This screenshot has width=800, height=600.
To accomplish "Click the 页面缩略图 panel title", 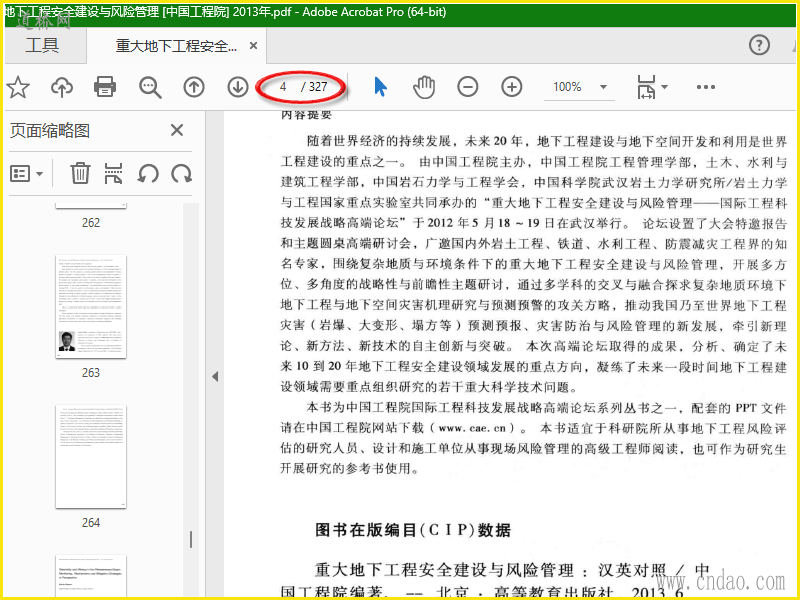I will pyautogui.click(x=50, y=131).
